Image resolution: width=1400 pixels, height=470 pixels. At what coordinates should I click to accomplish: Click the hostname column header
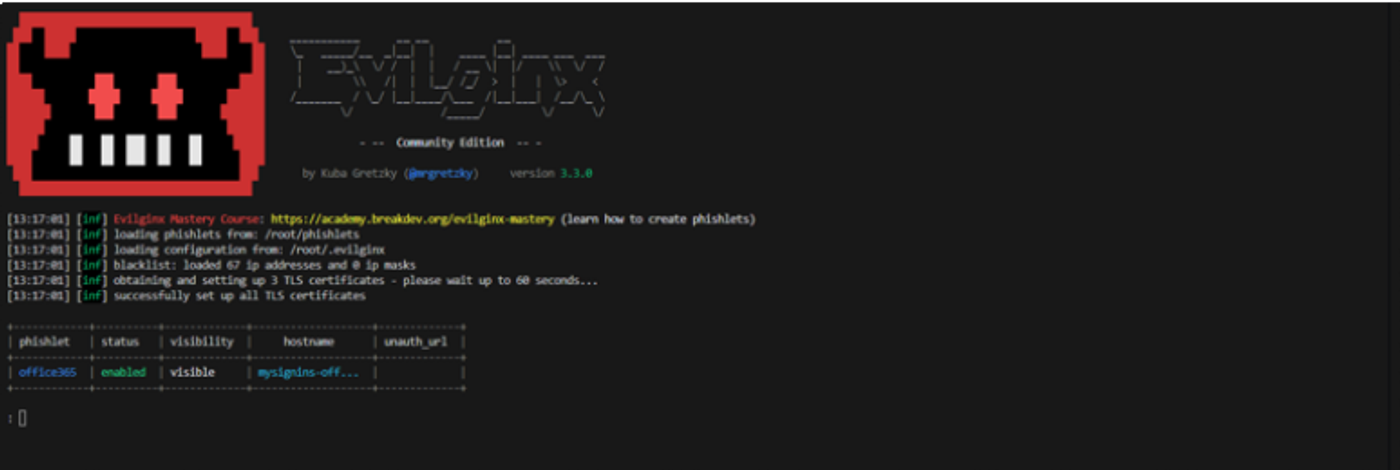pos(308,342)
